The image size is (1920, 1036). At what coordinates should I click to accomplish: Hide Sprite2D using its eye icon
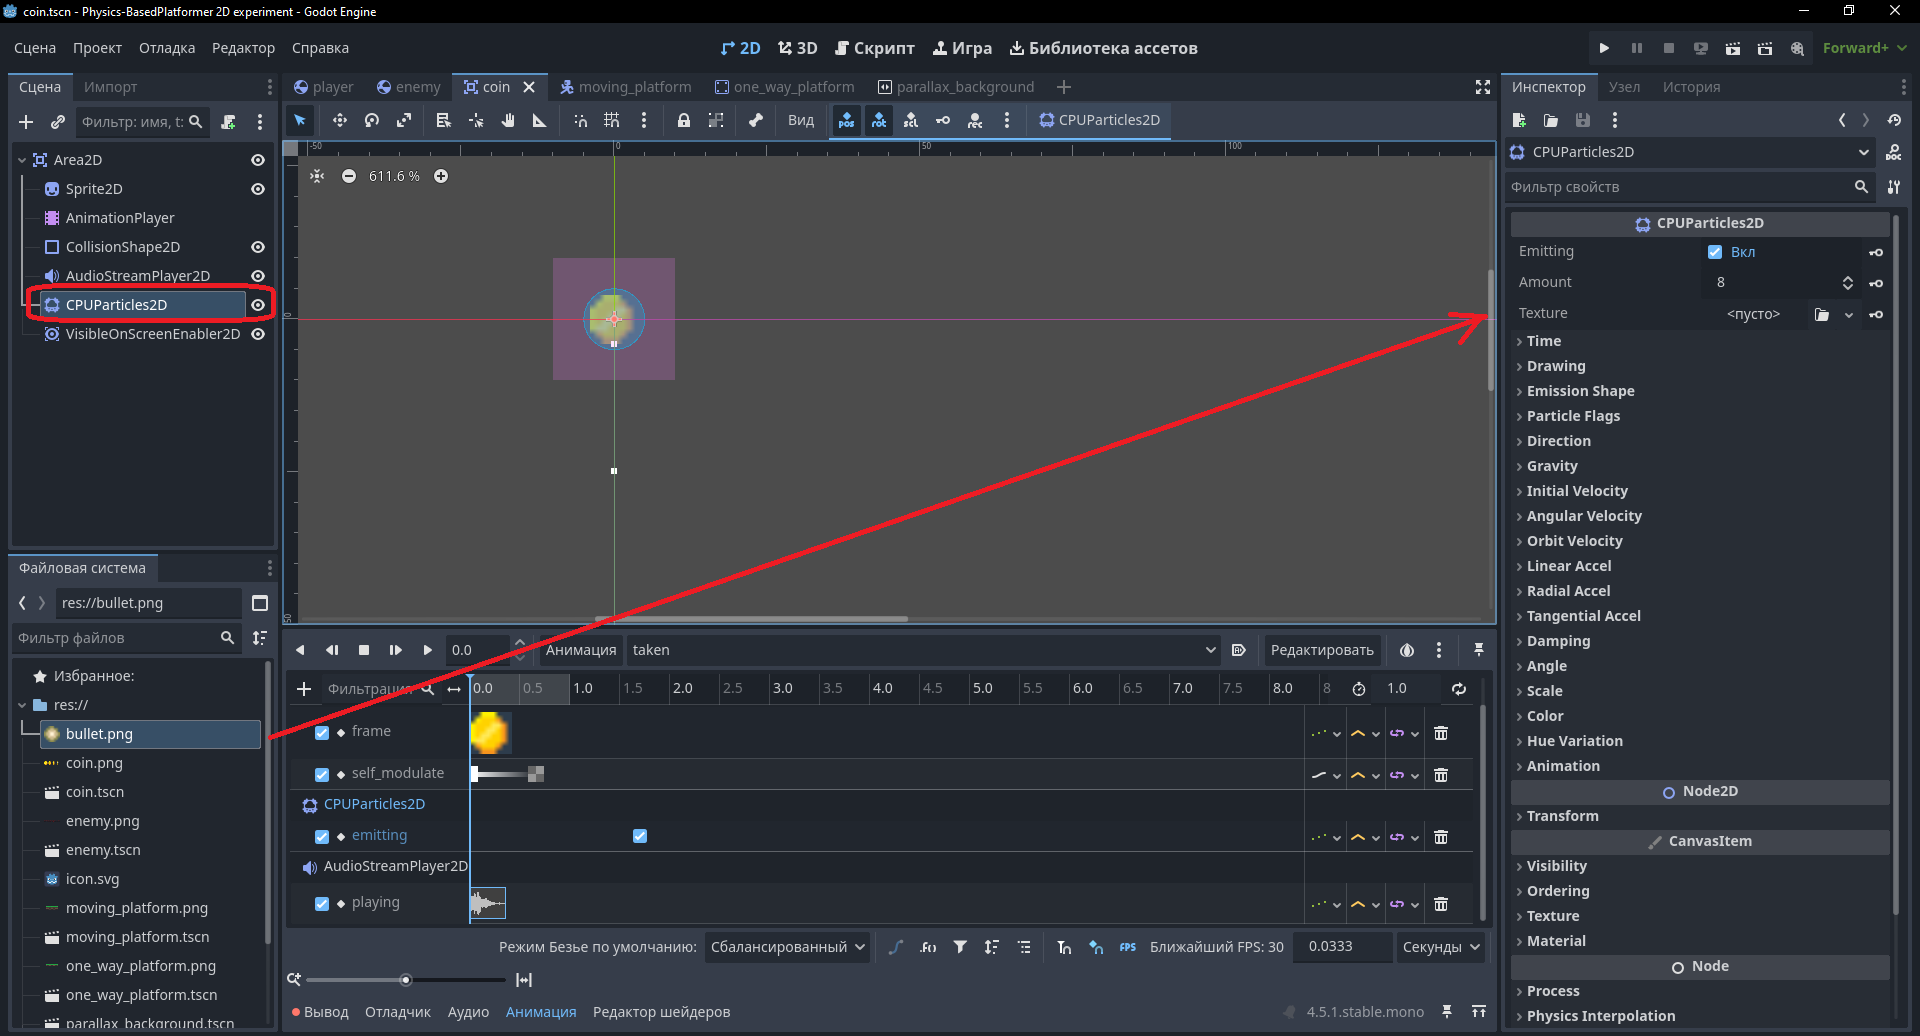(258, 189)
